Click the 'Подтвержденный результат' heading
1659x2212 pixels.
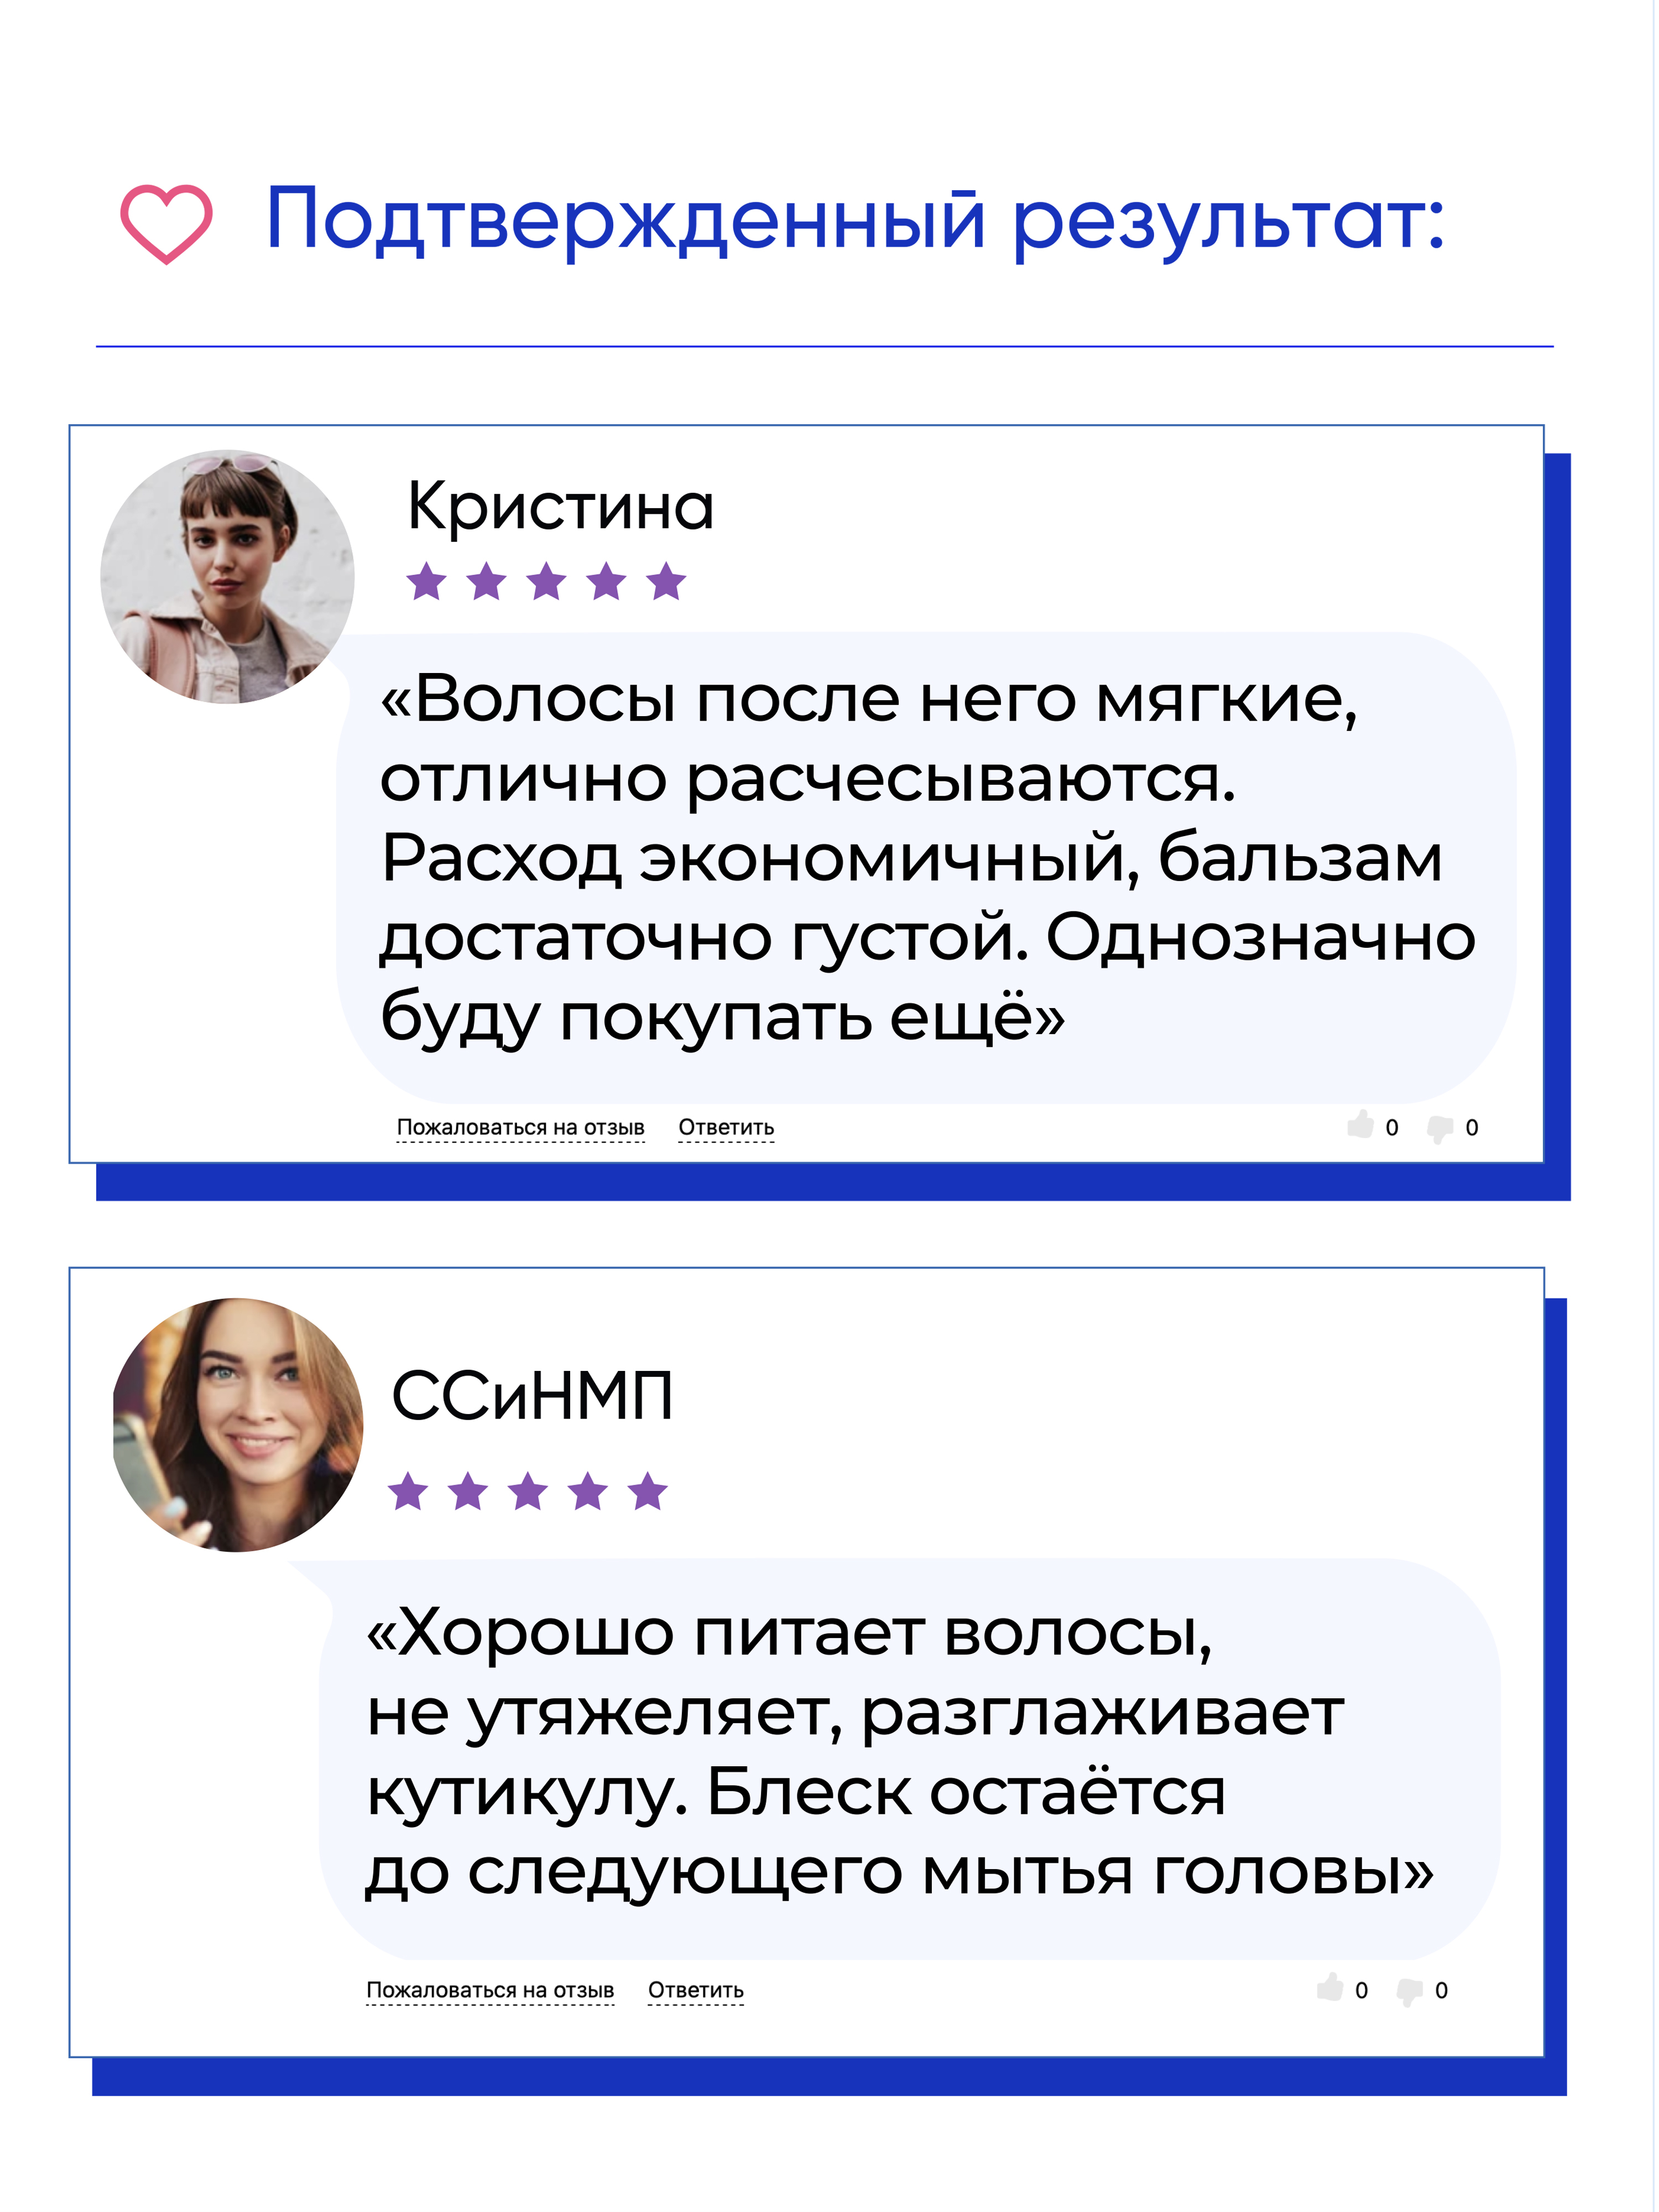pyautogui.click(x=855, y=220)
